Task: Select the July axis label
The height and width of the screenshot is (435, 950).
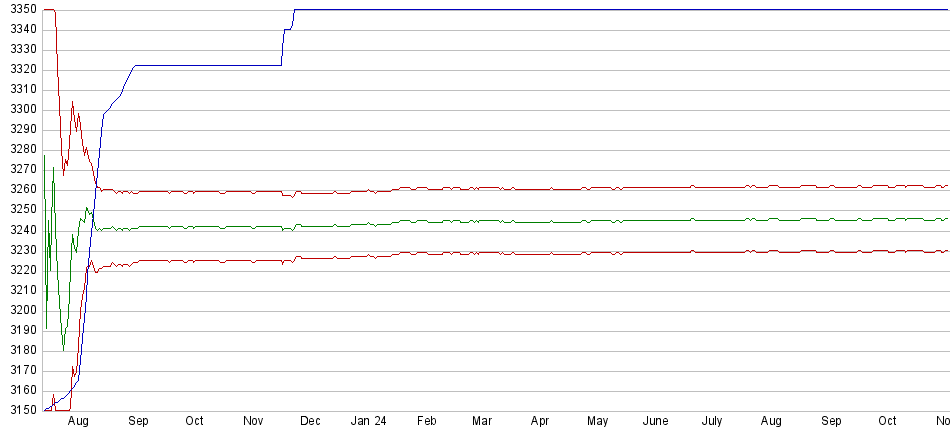Action: click(x=713, y=422)
